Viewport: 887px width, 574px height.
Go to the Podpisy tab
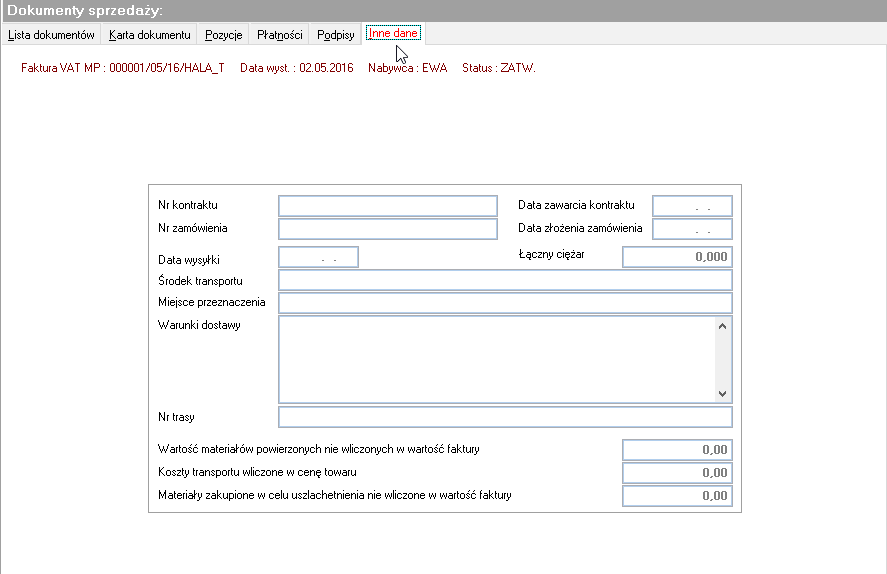tap(335, 34)
